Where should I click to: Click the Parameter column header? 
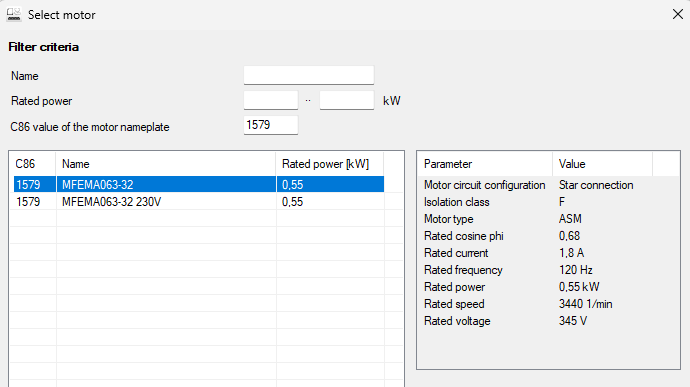(x=485, y=164)
